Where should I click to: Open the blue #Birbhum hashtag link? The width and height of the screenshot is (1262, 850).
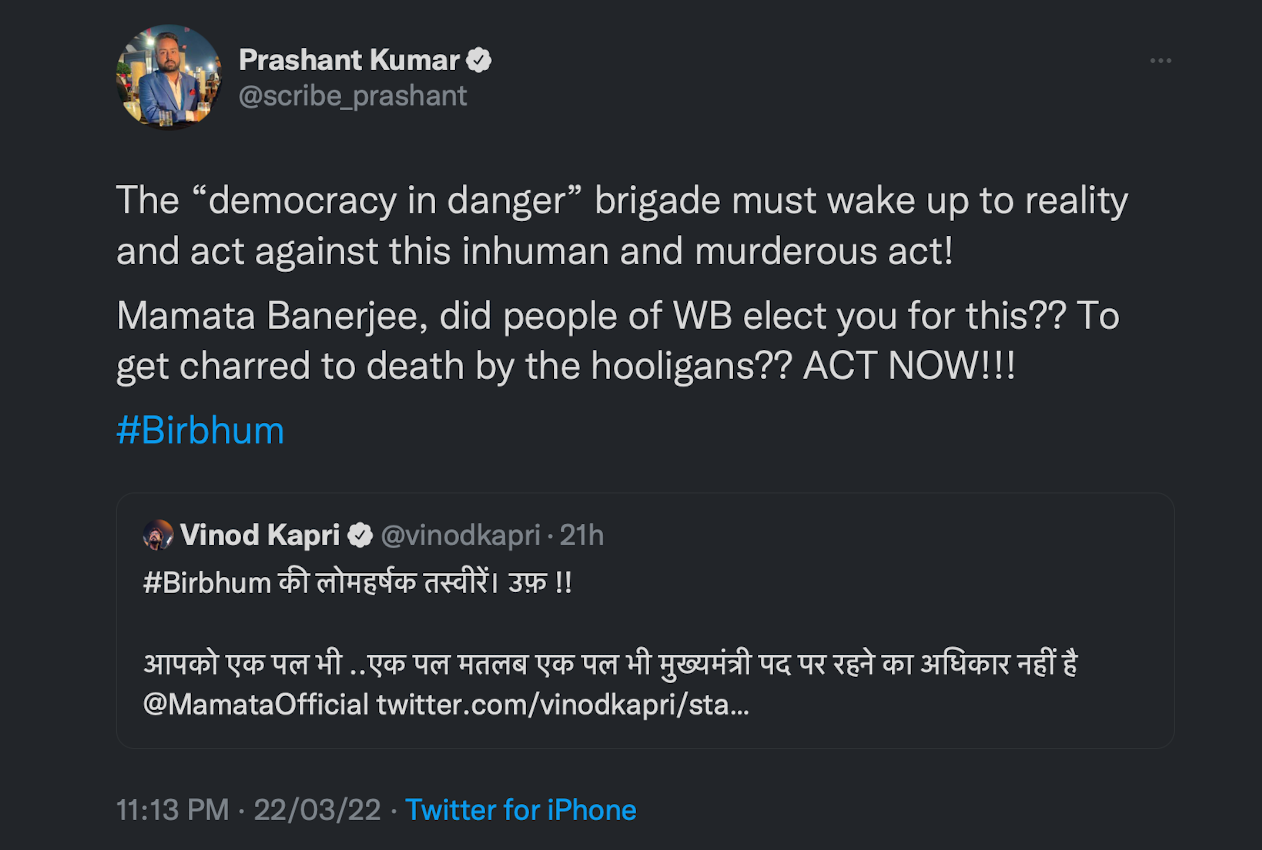tap(200, 430)
